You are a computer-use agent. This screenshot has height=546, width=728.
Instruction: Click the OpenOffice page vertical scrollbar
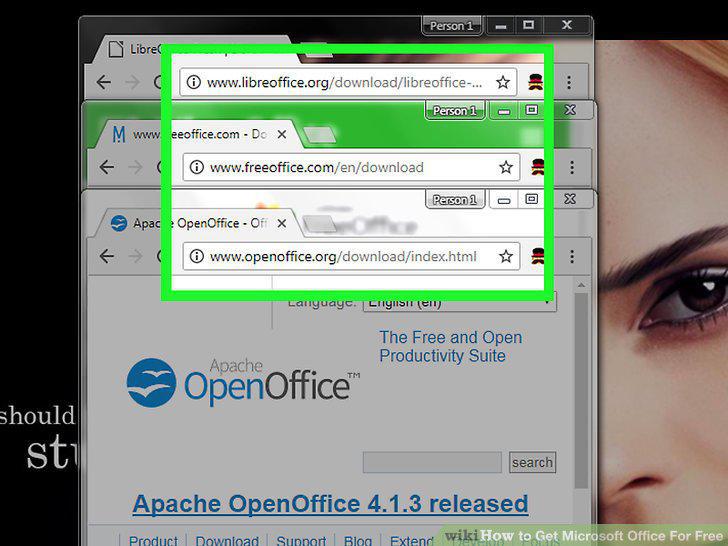[581, 390]
